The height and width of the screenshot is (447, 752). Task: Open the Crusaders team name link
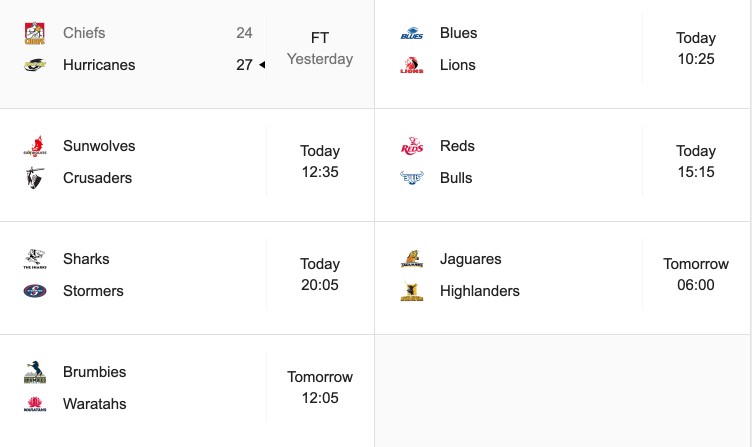coord(97,178)
